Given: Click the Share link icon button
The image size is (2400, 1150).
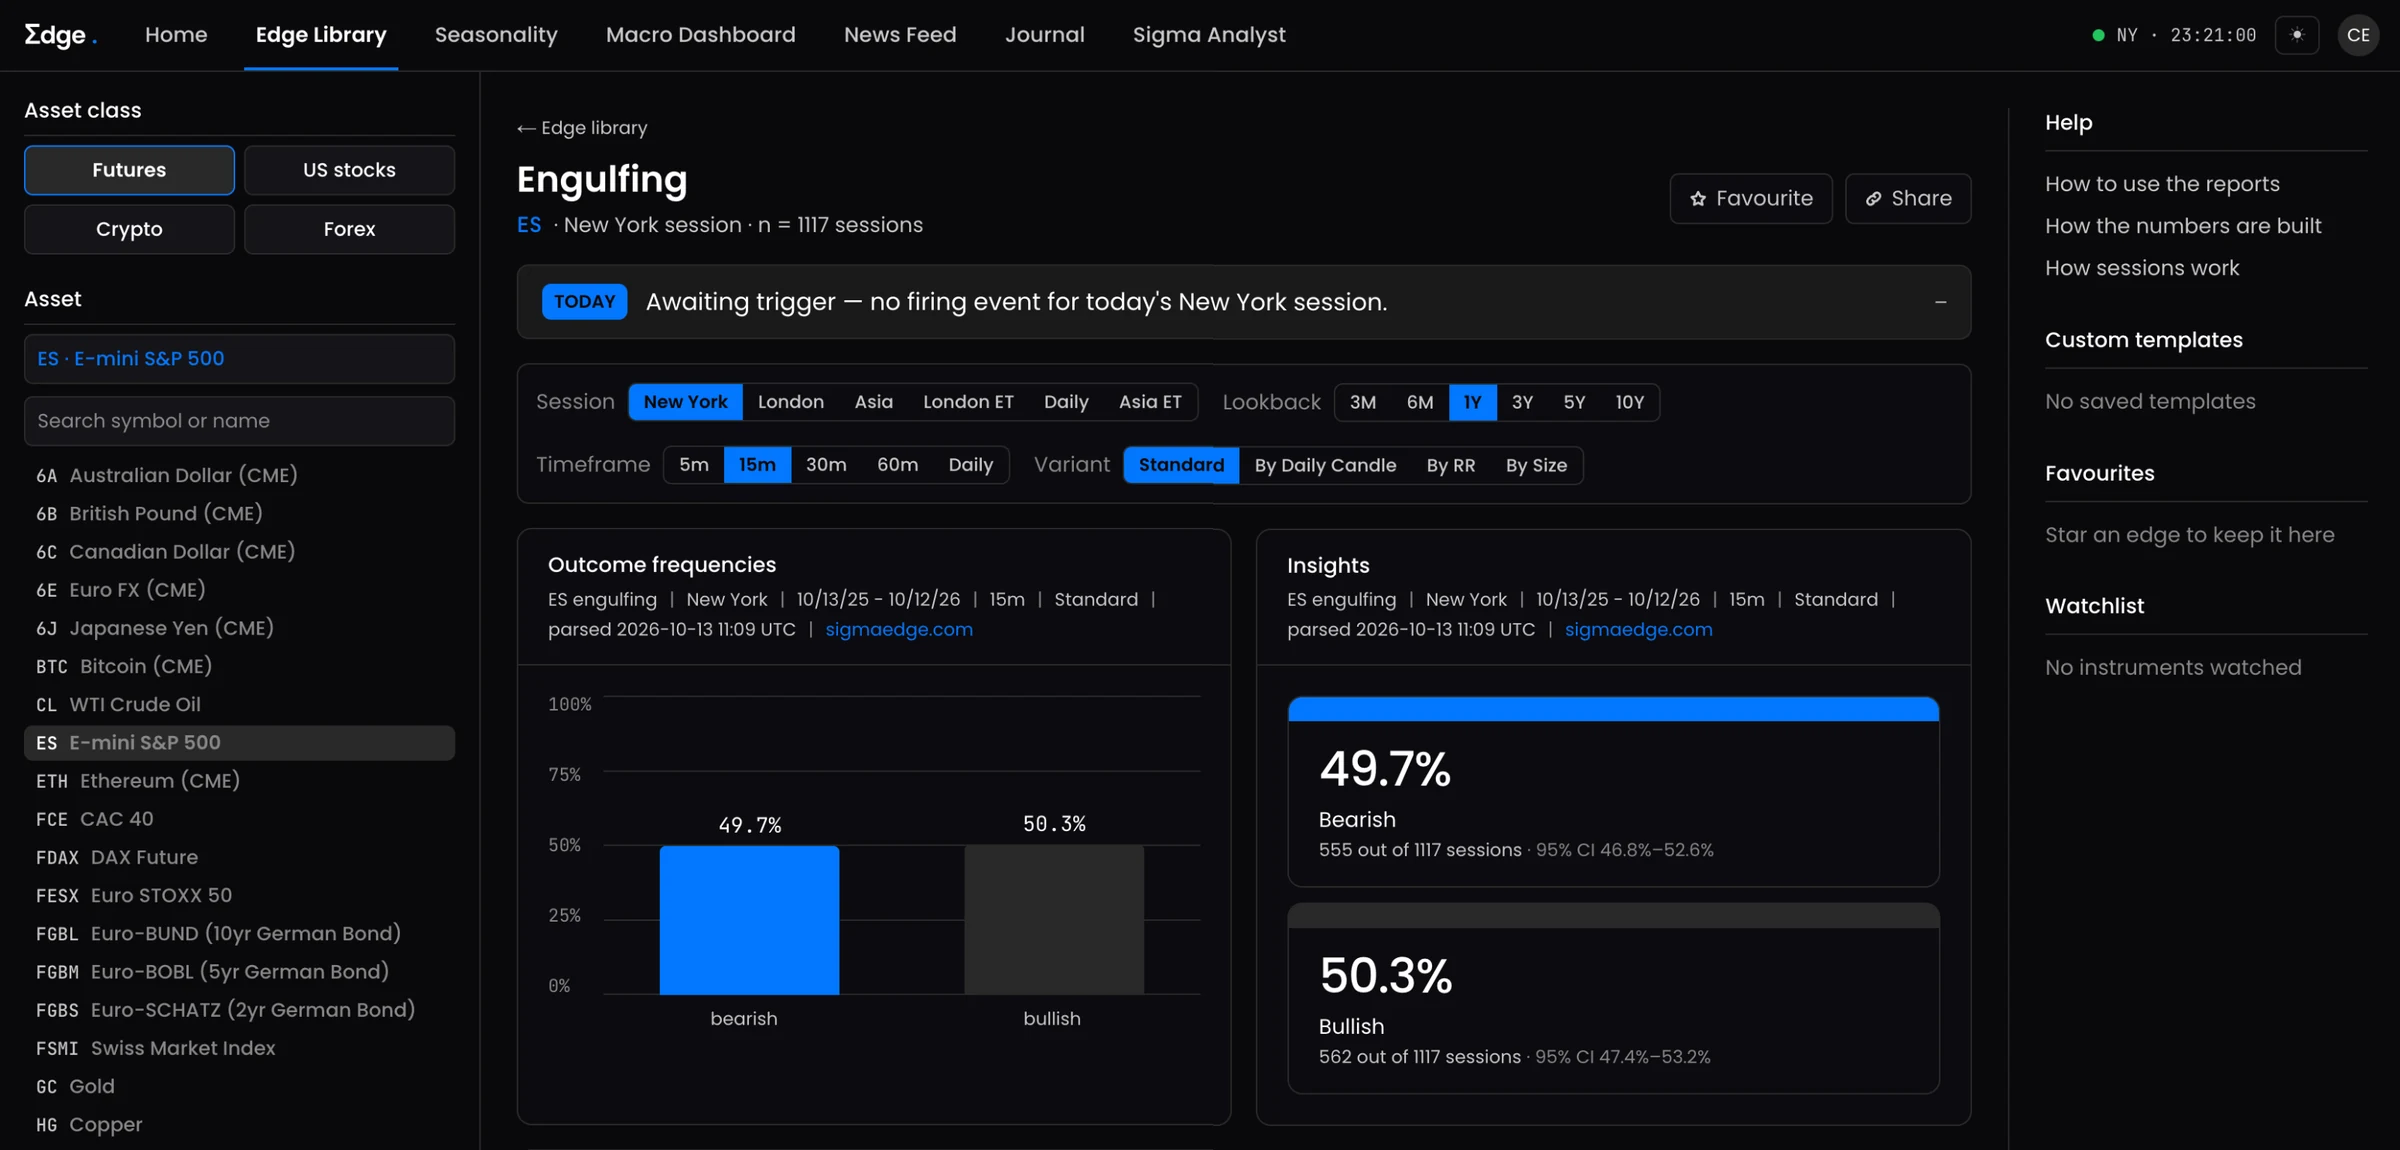Looking at the screenshot, I should [x=1908, y=198].
